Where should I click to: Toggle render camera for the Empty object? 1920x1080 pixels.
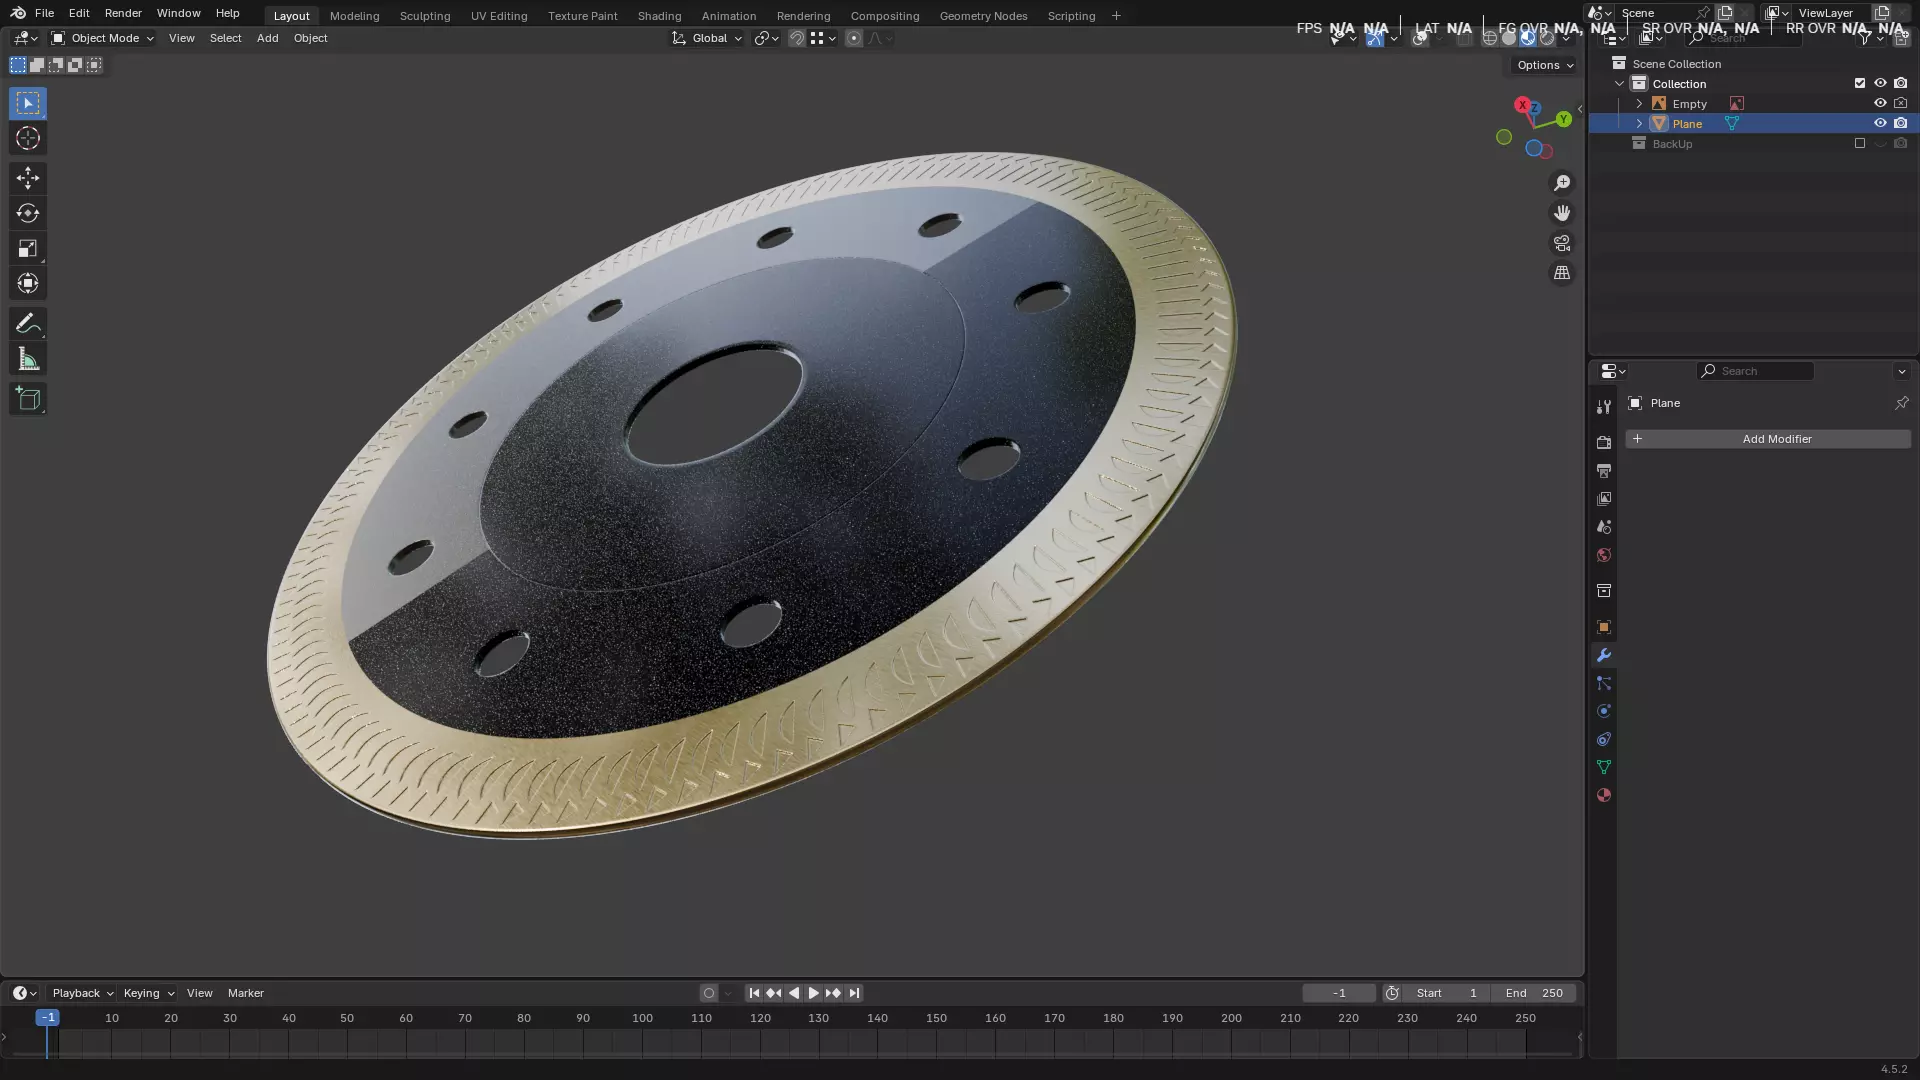point(1901,103)
